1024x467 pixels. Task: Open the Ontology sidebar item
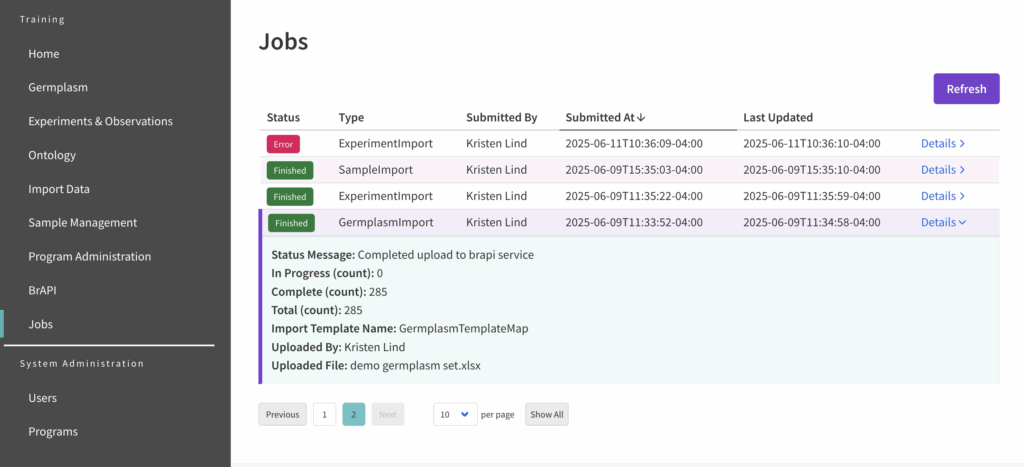point(52,155)
